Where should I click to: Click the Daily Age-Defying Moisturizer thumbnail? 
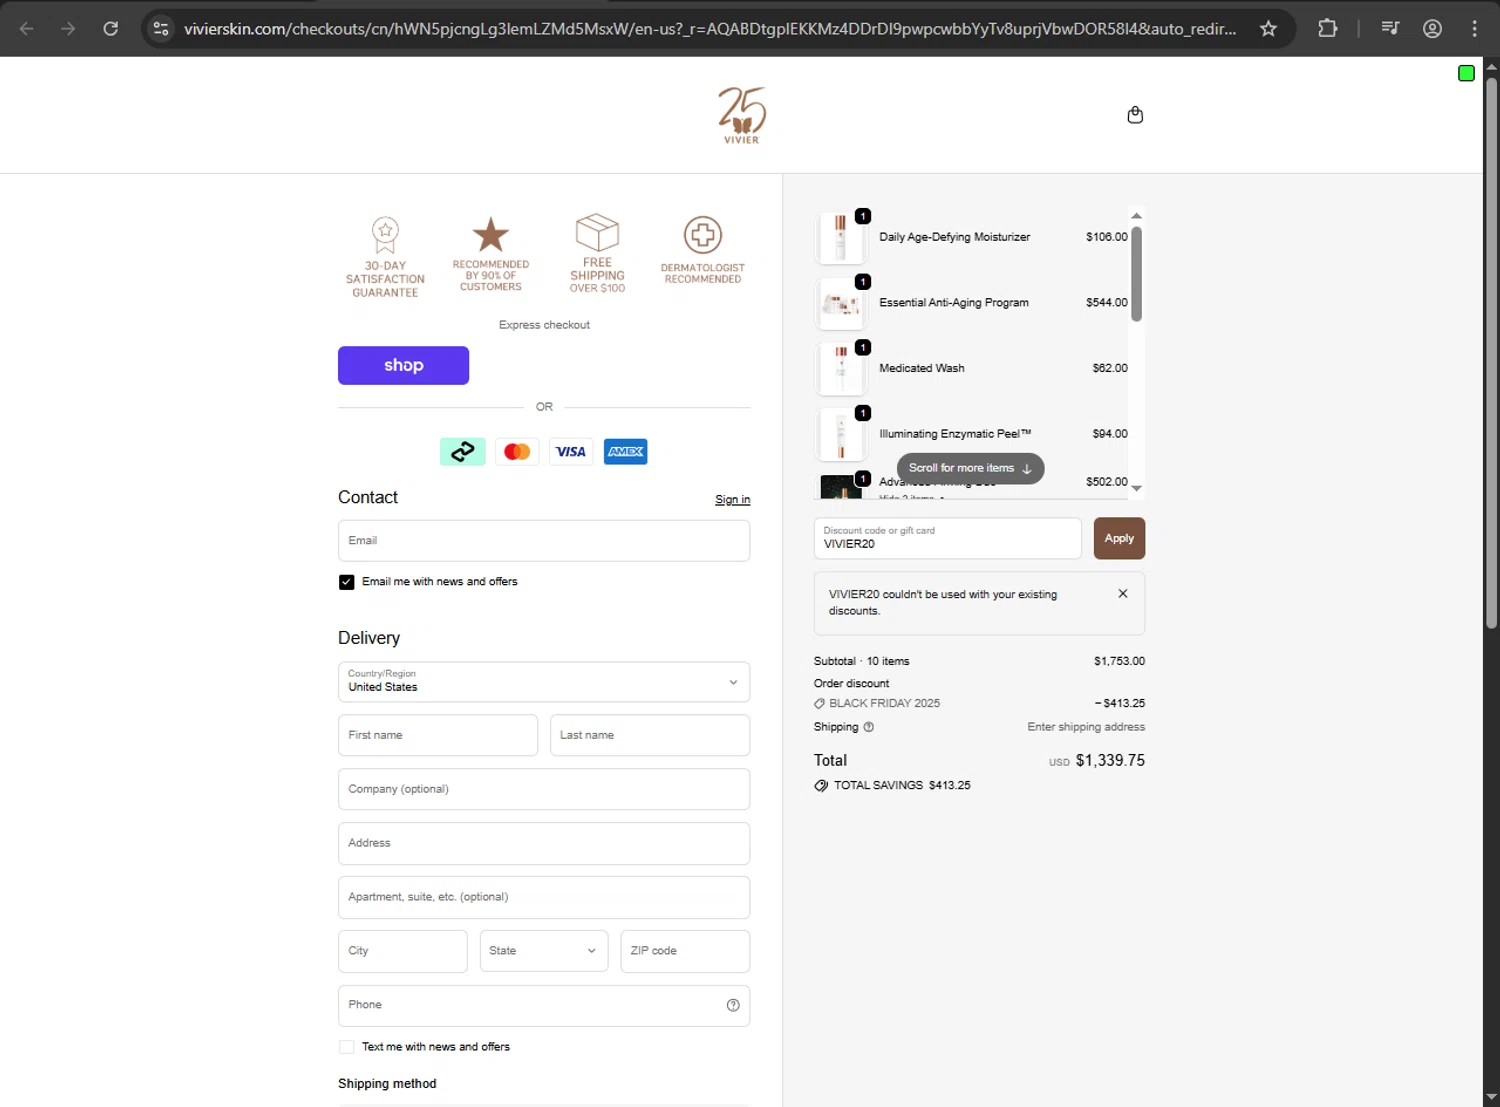tap(841, 238)
